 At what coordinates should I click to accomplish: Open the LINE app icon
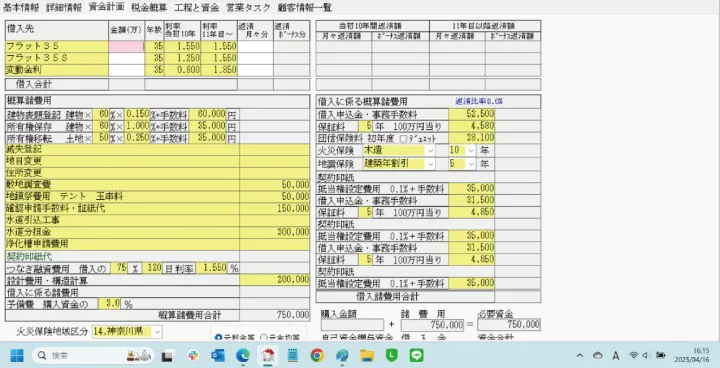point(416,355)
